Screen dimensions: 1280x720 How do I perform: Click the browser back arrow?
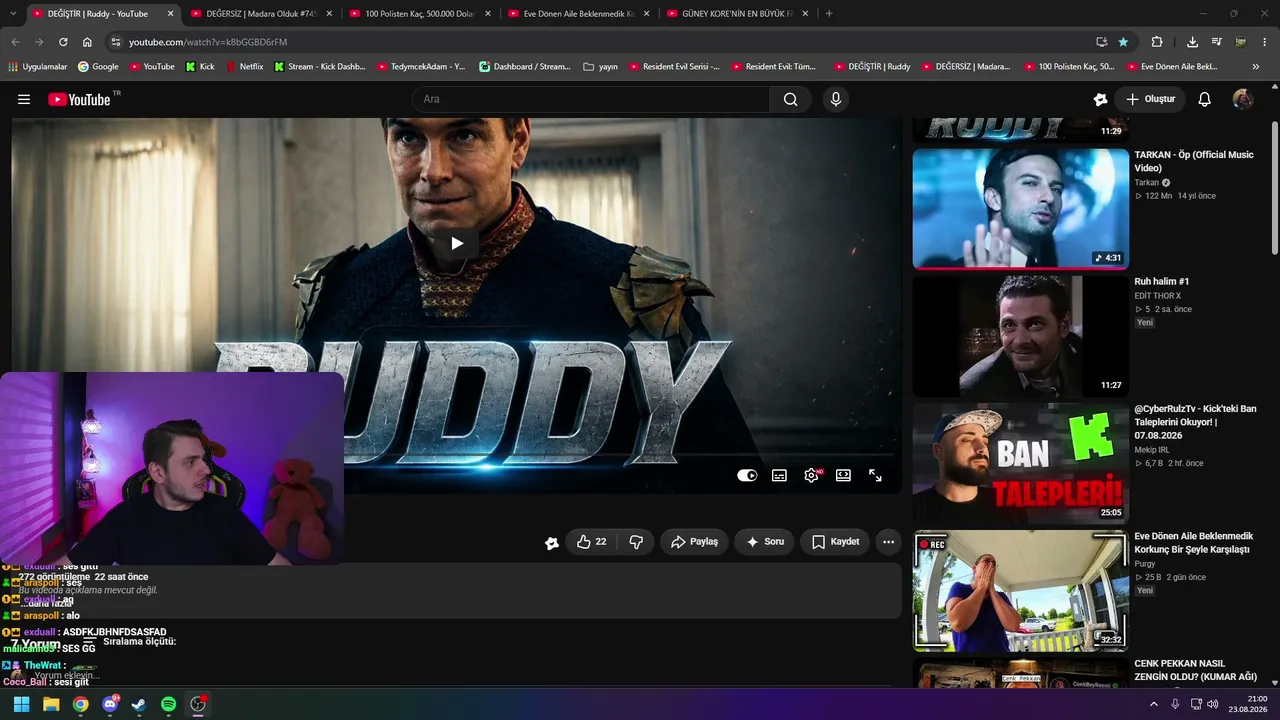[x=15, y=42]
